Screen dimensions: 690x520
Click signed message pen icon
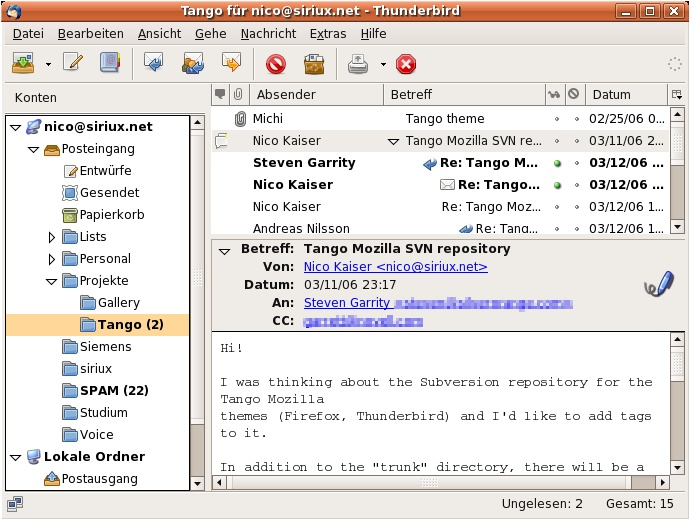point(658,284)
